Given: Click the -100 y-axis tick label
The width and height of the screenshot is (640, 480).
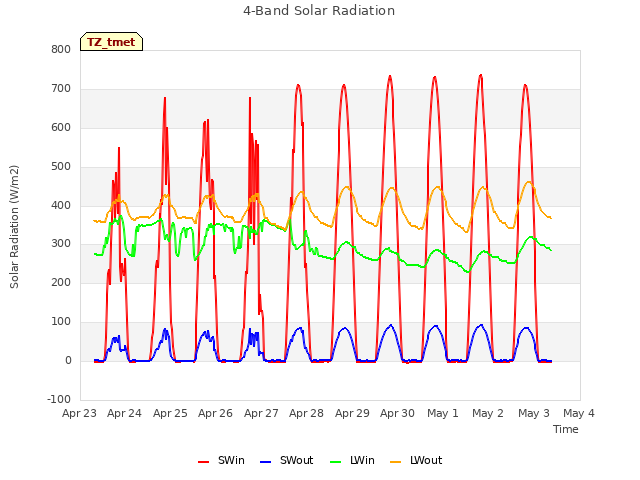Looking at the screenshot, I should 59,399.
